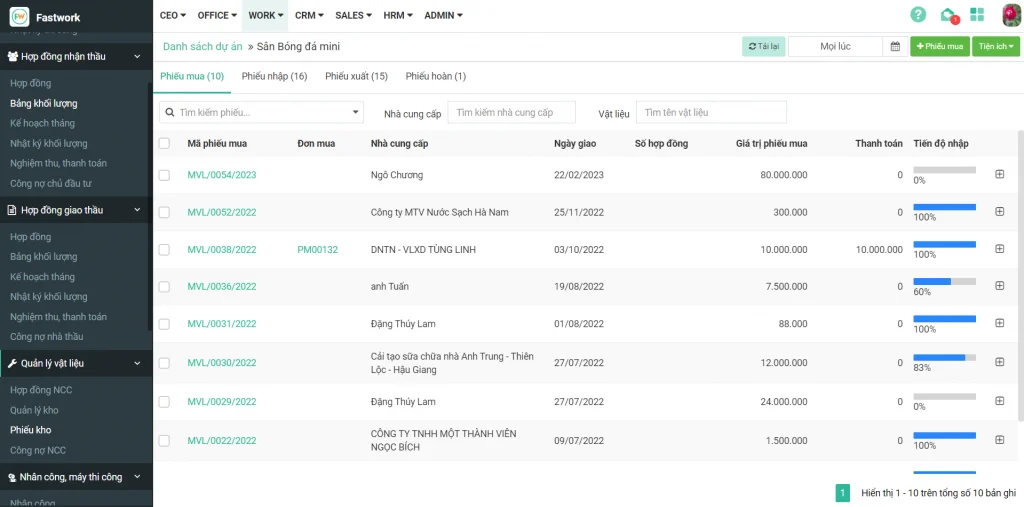
Task: Toggle the select-all checkbox in table header
Action: 164,144
